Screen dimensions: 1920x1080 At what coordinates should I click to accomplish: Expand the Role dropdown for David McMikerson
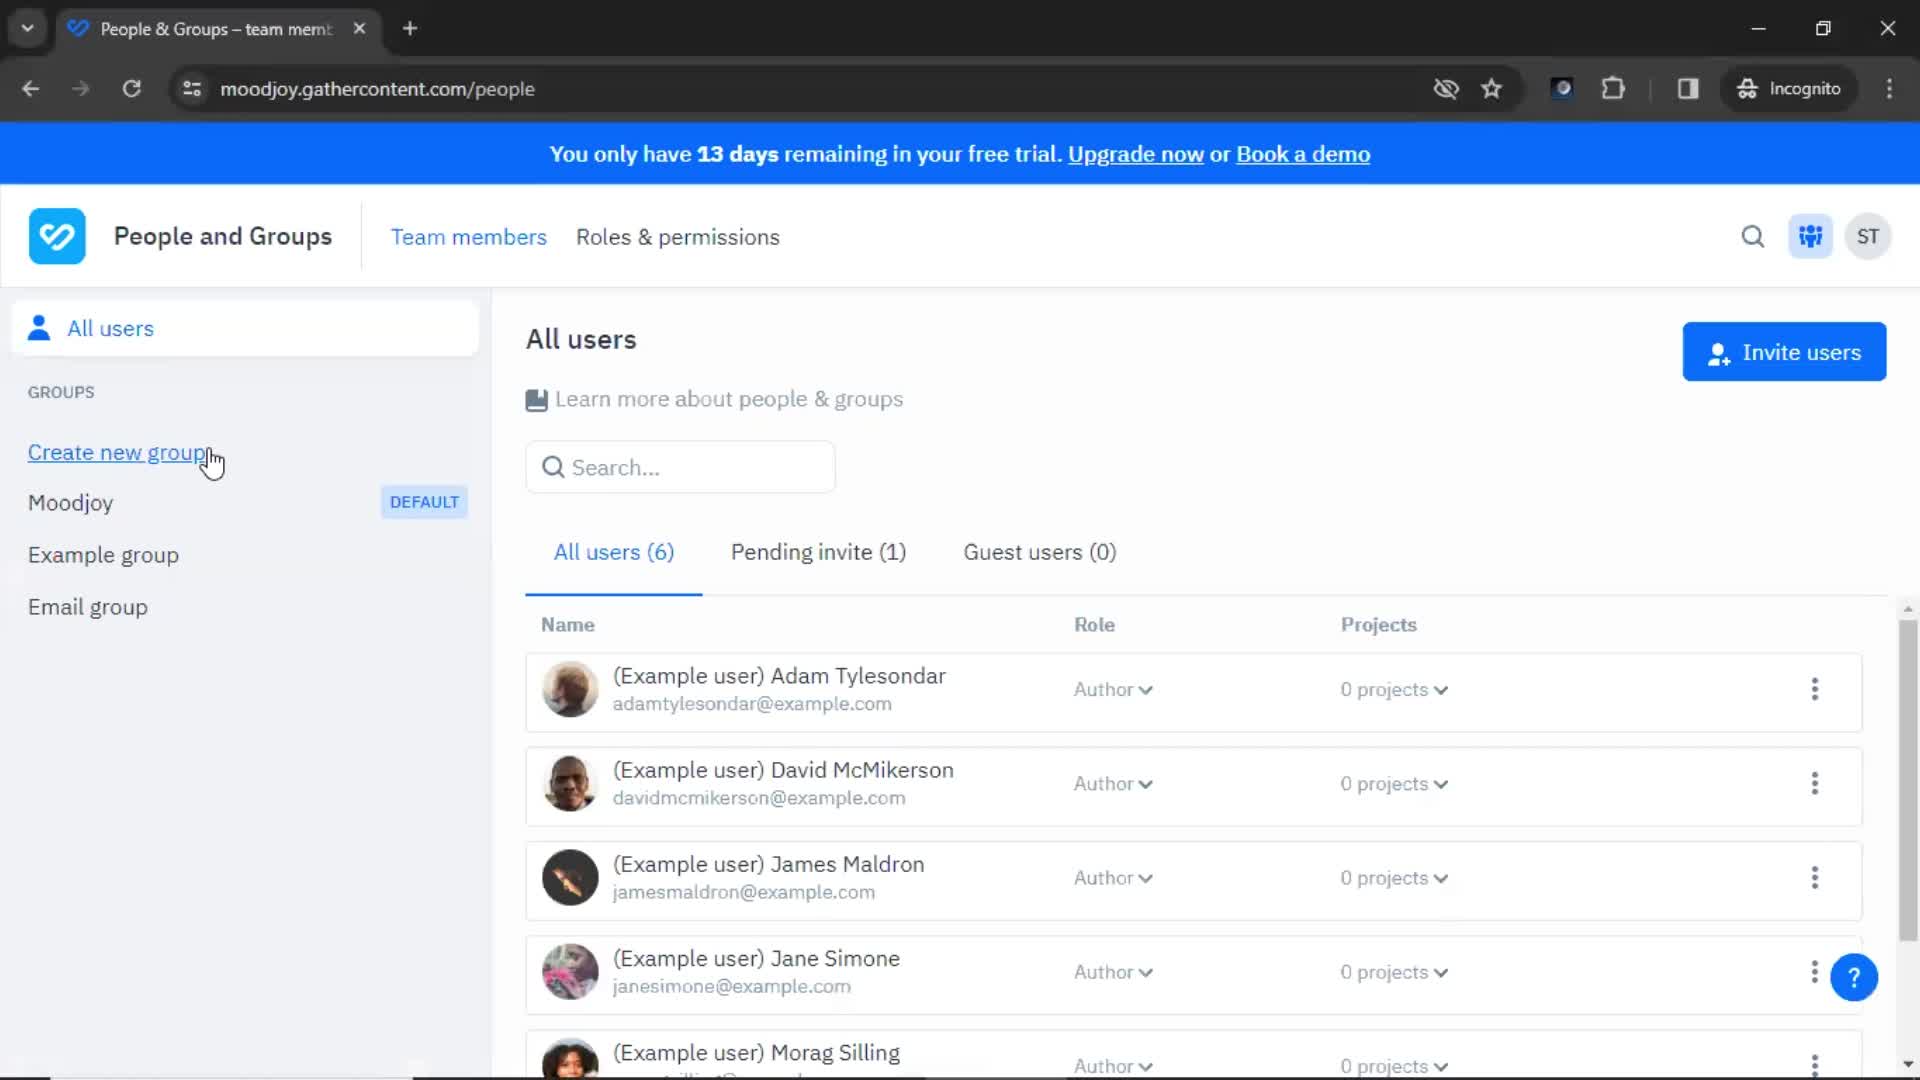click(1113, 783)
